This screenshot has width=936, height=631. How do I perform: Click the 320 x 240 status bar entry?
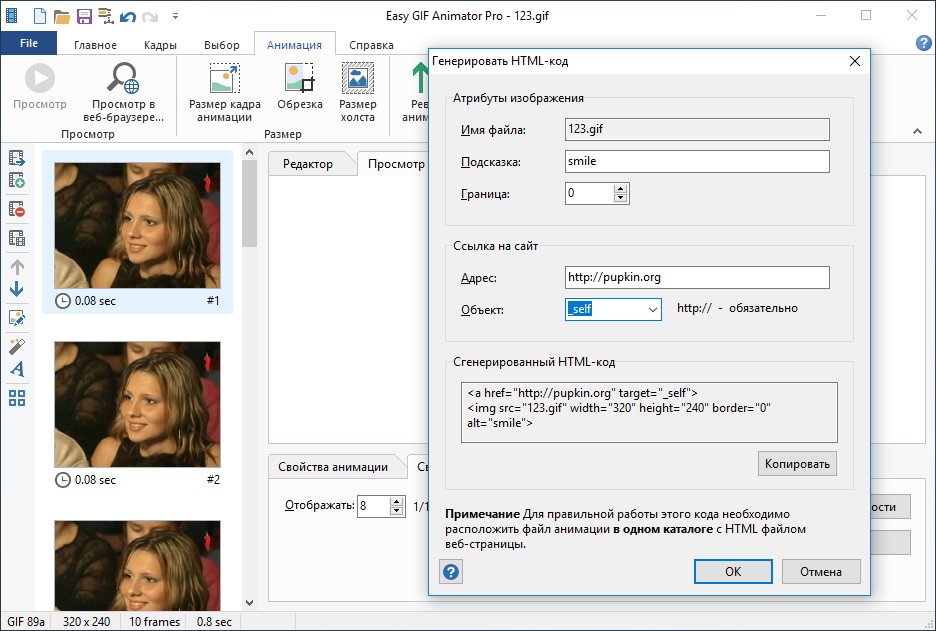click(x=87, y=621)
